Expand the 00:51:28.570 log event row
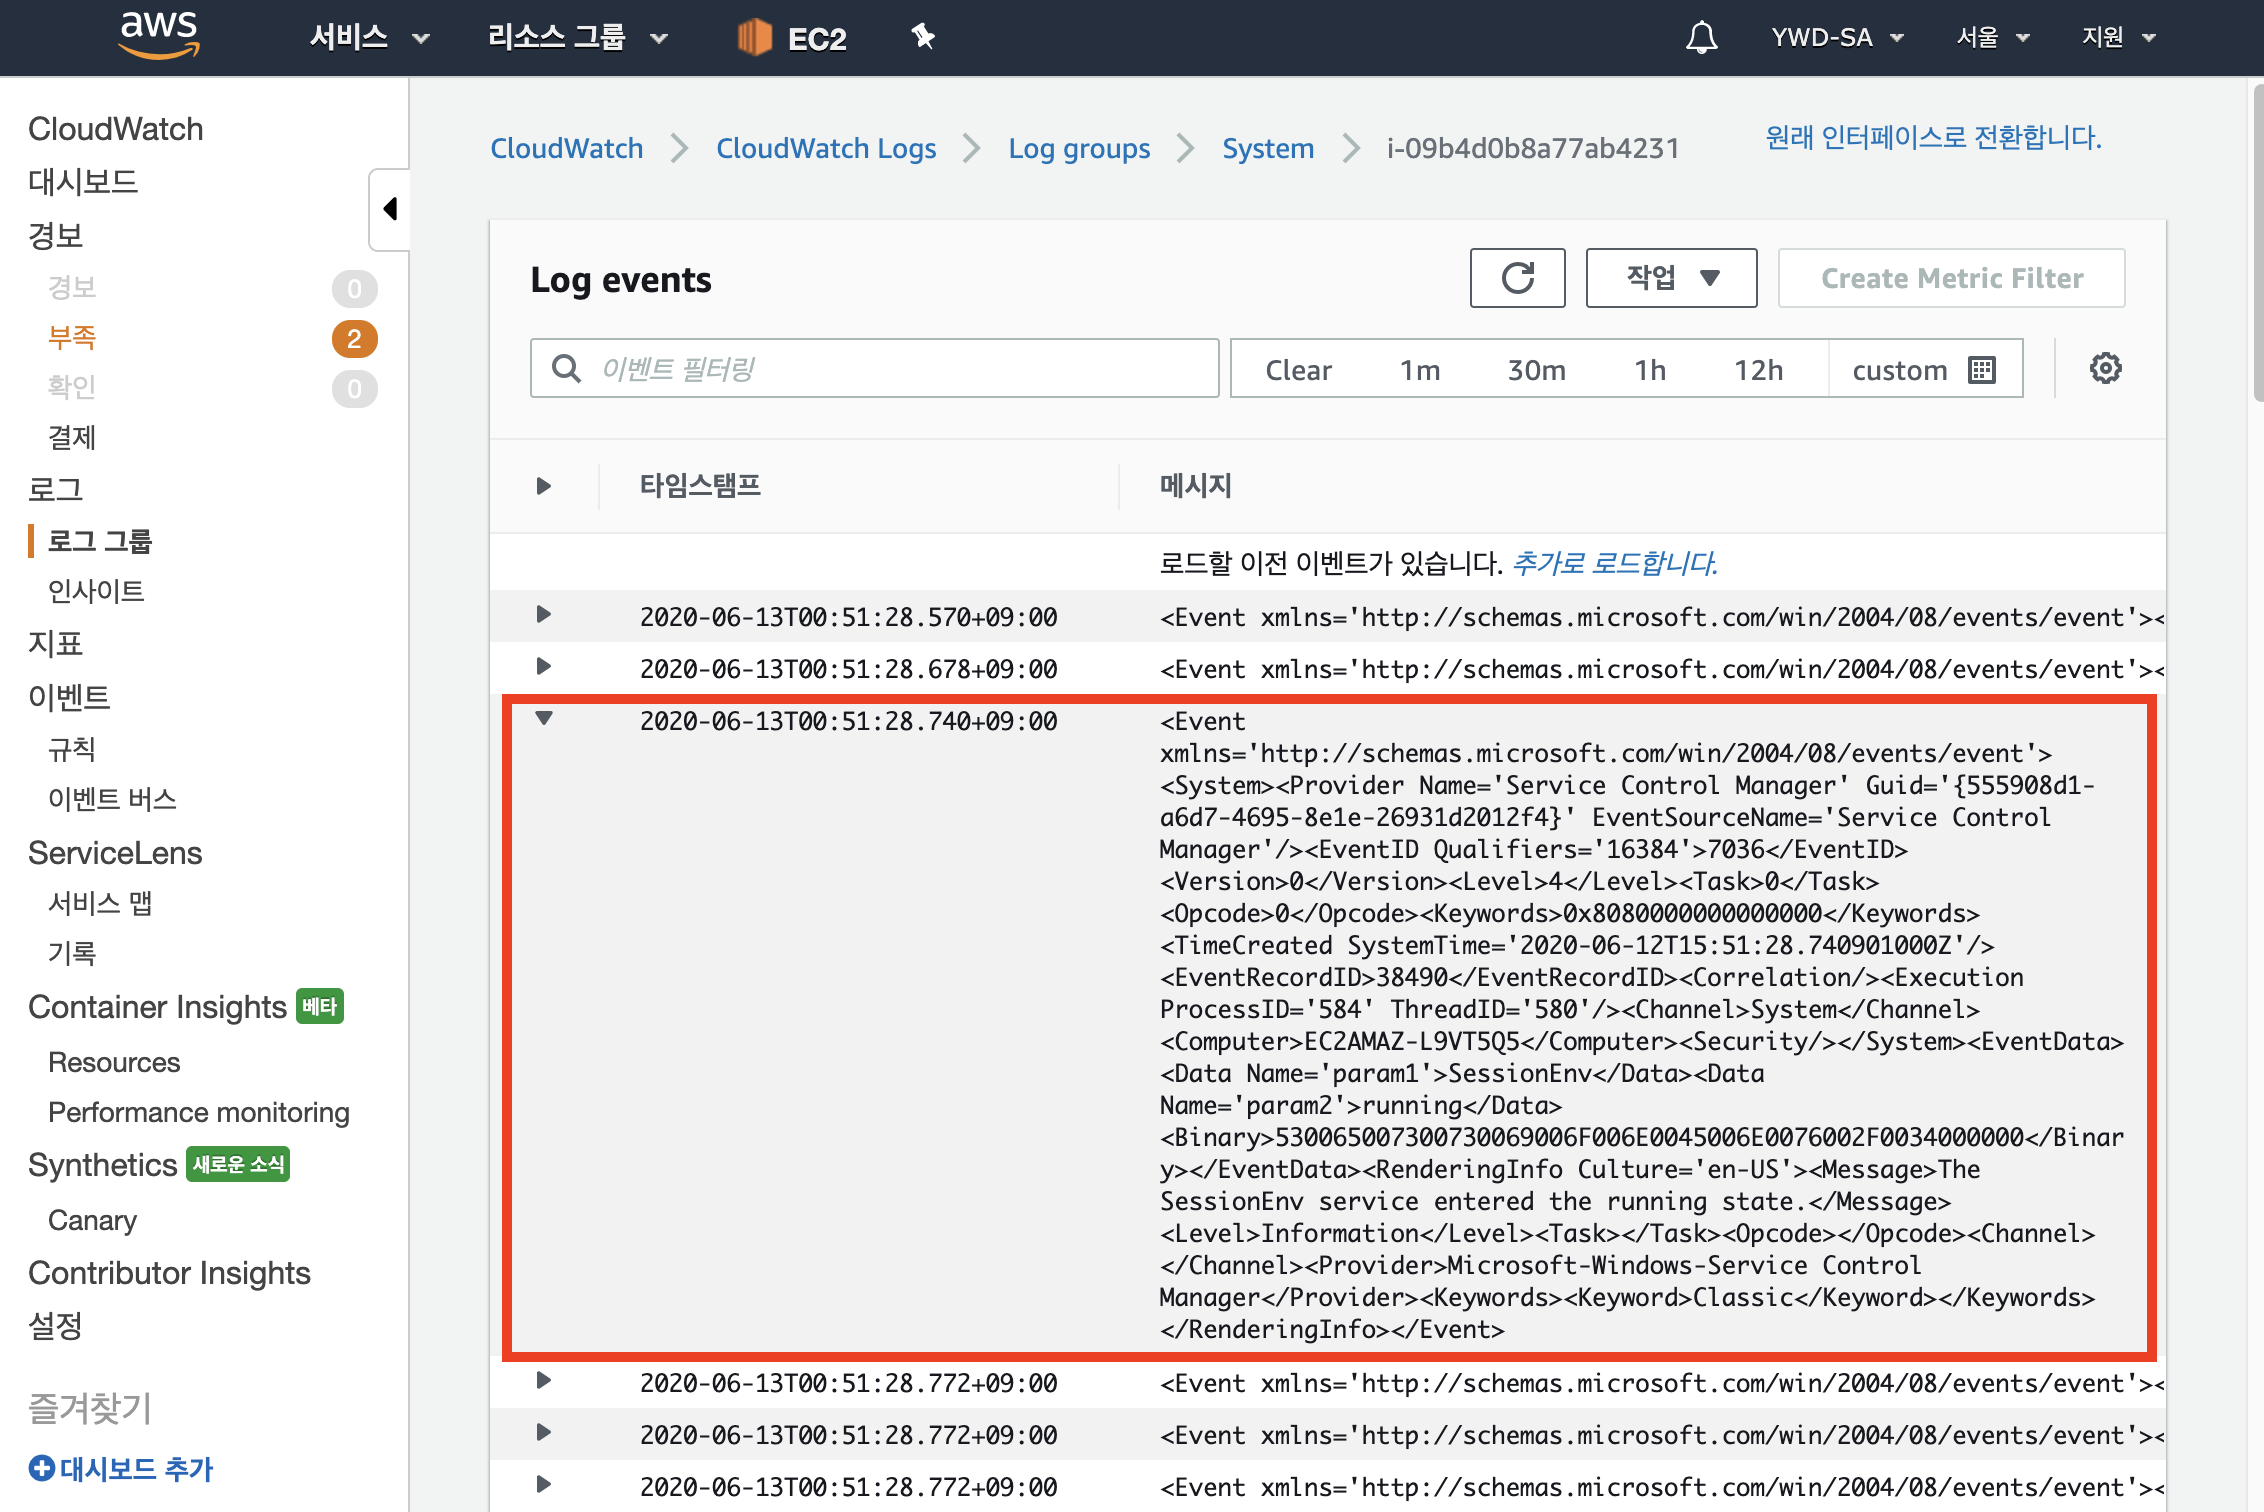Viewport: 2264px width, 1512px height. click(543, 614)
